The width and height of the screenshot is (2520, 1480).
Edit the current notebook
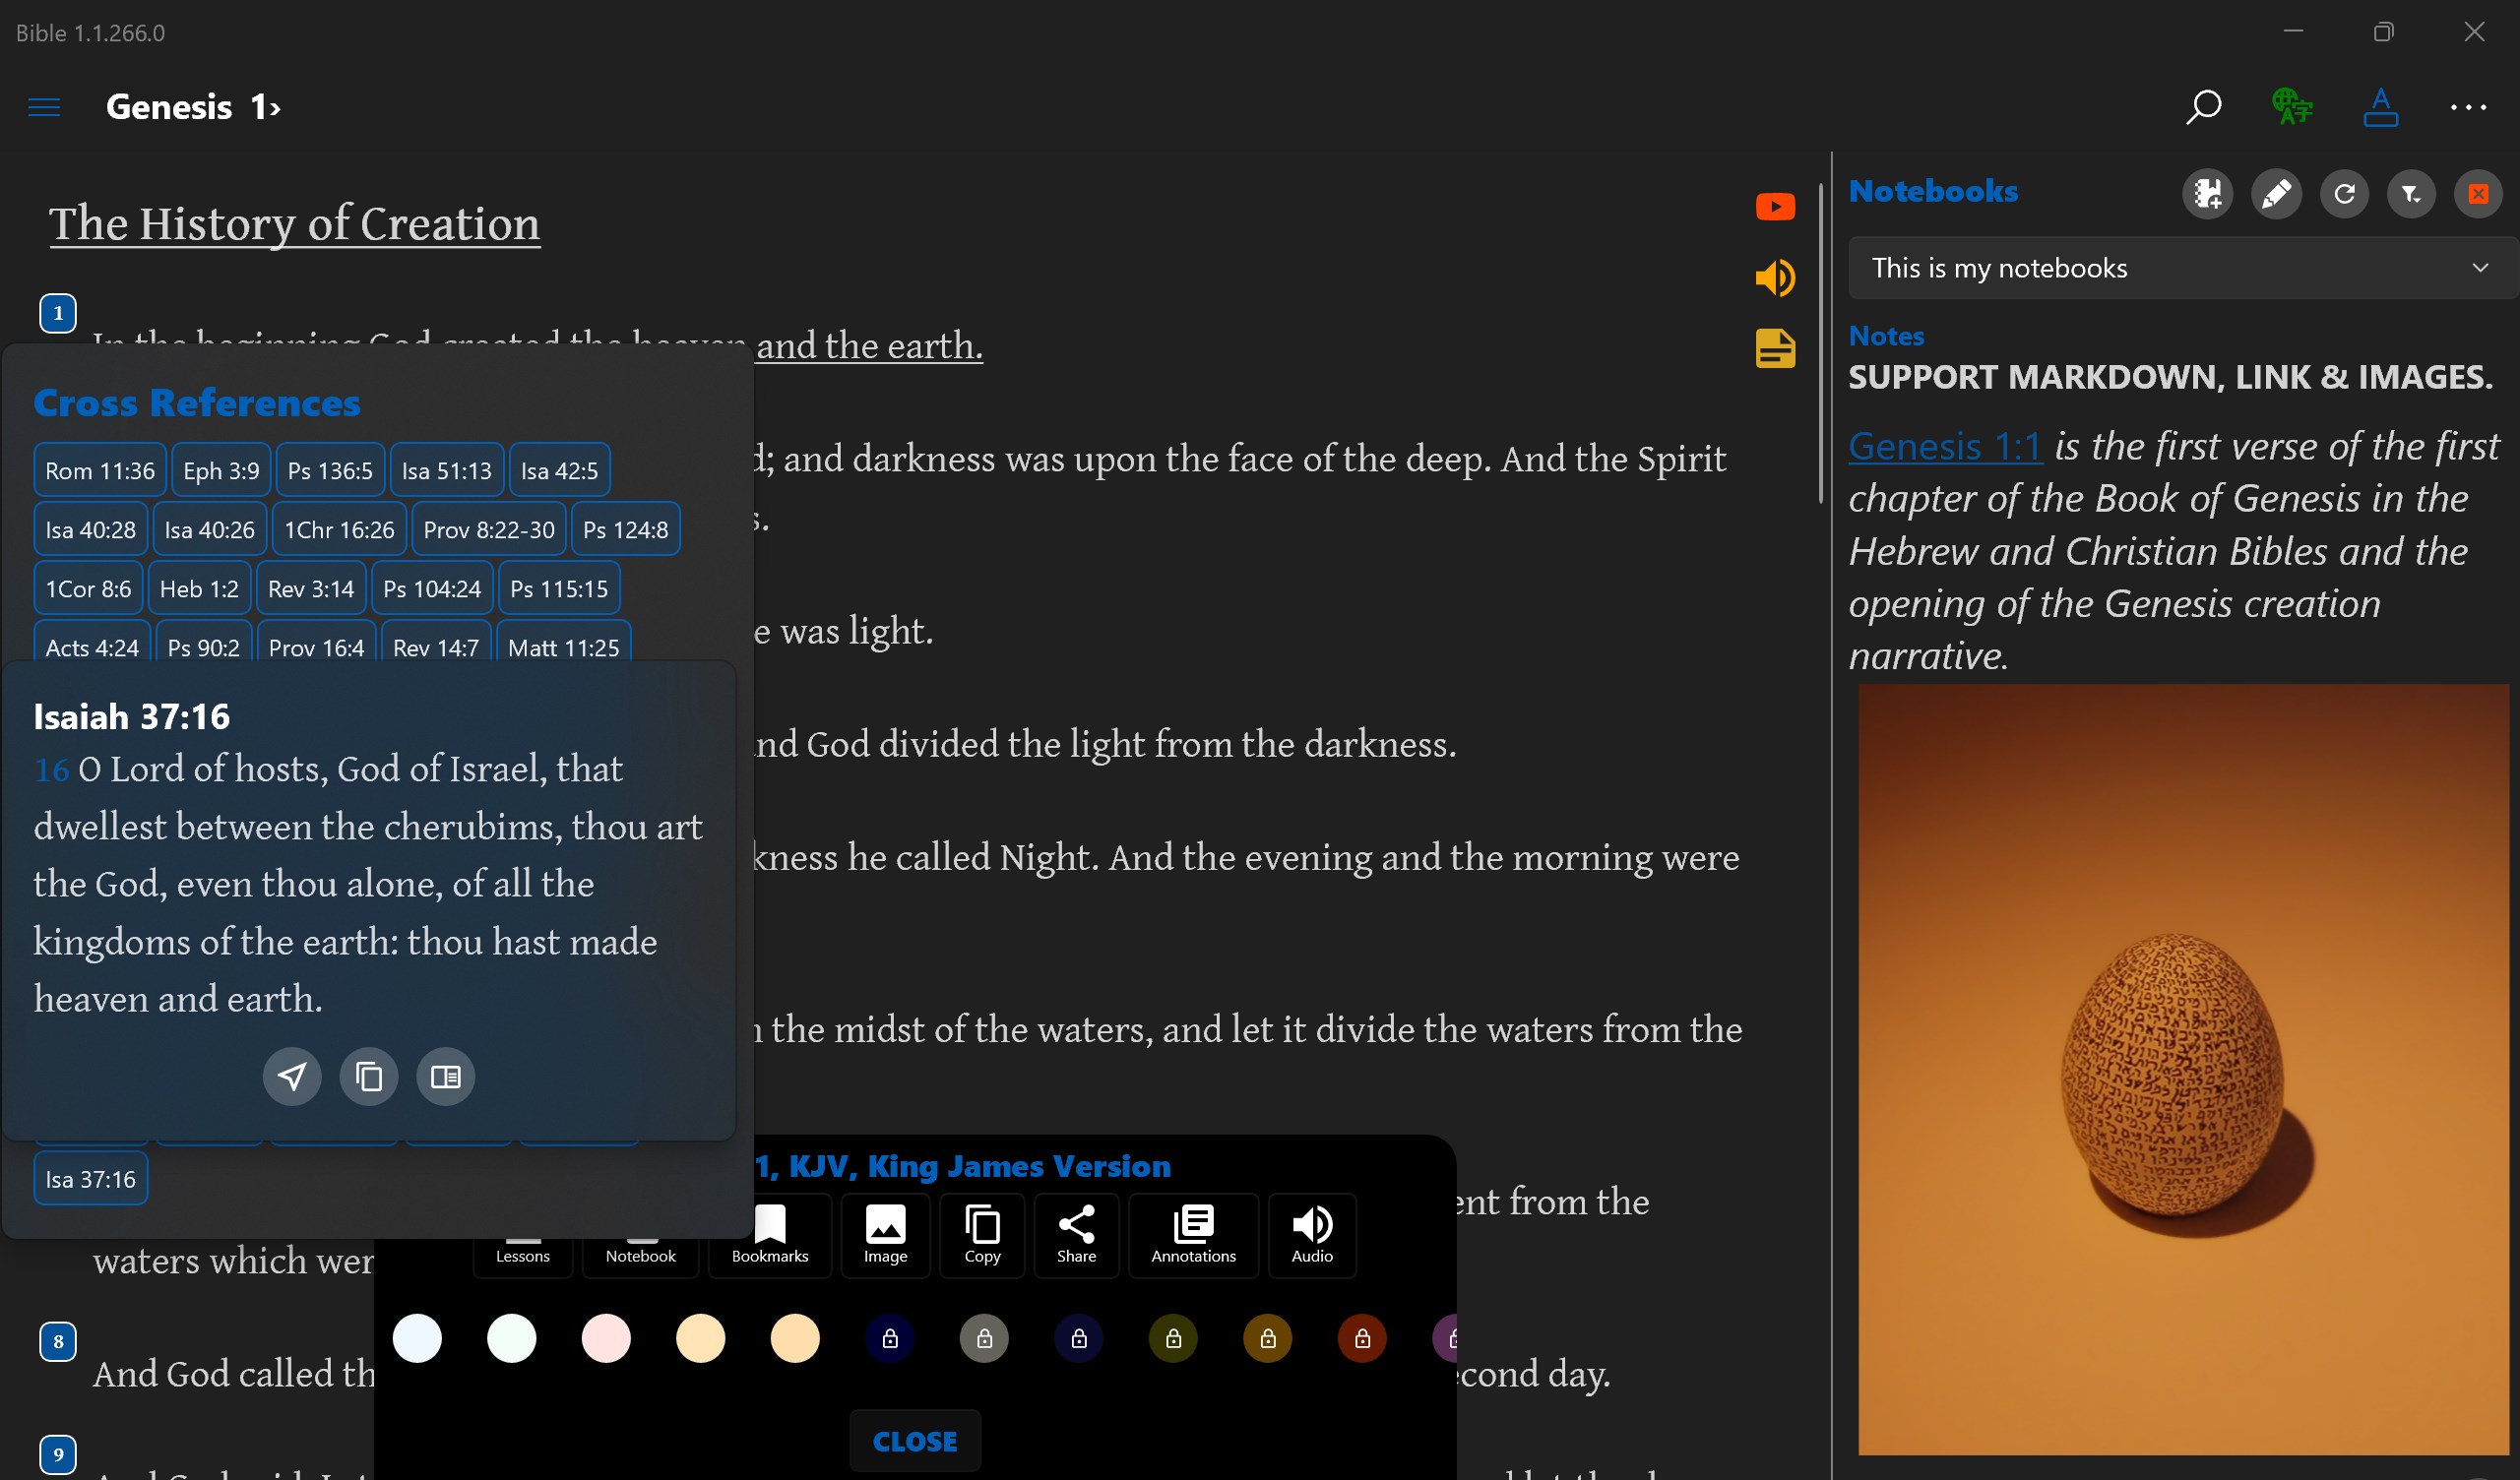2277,193
